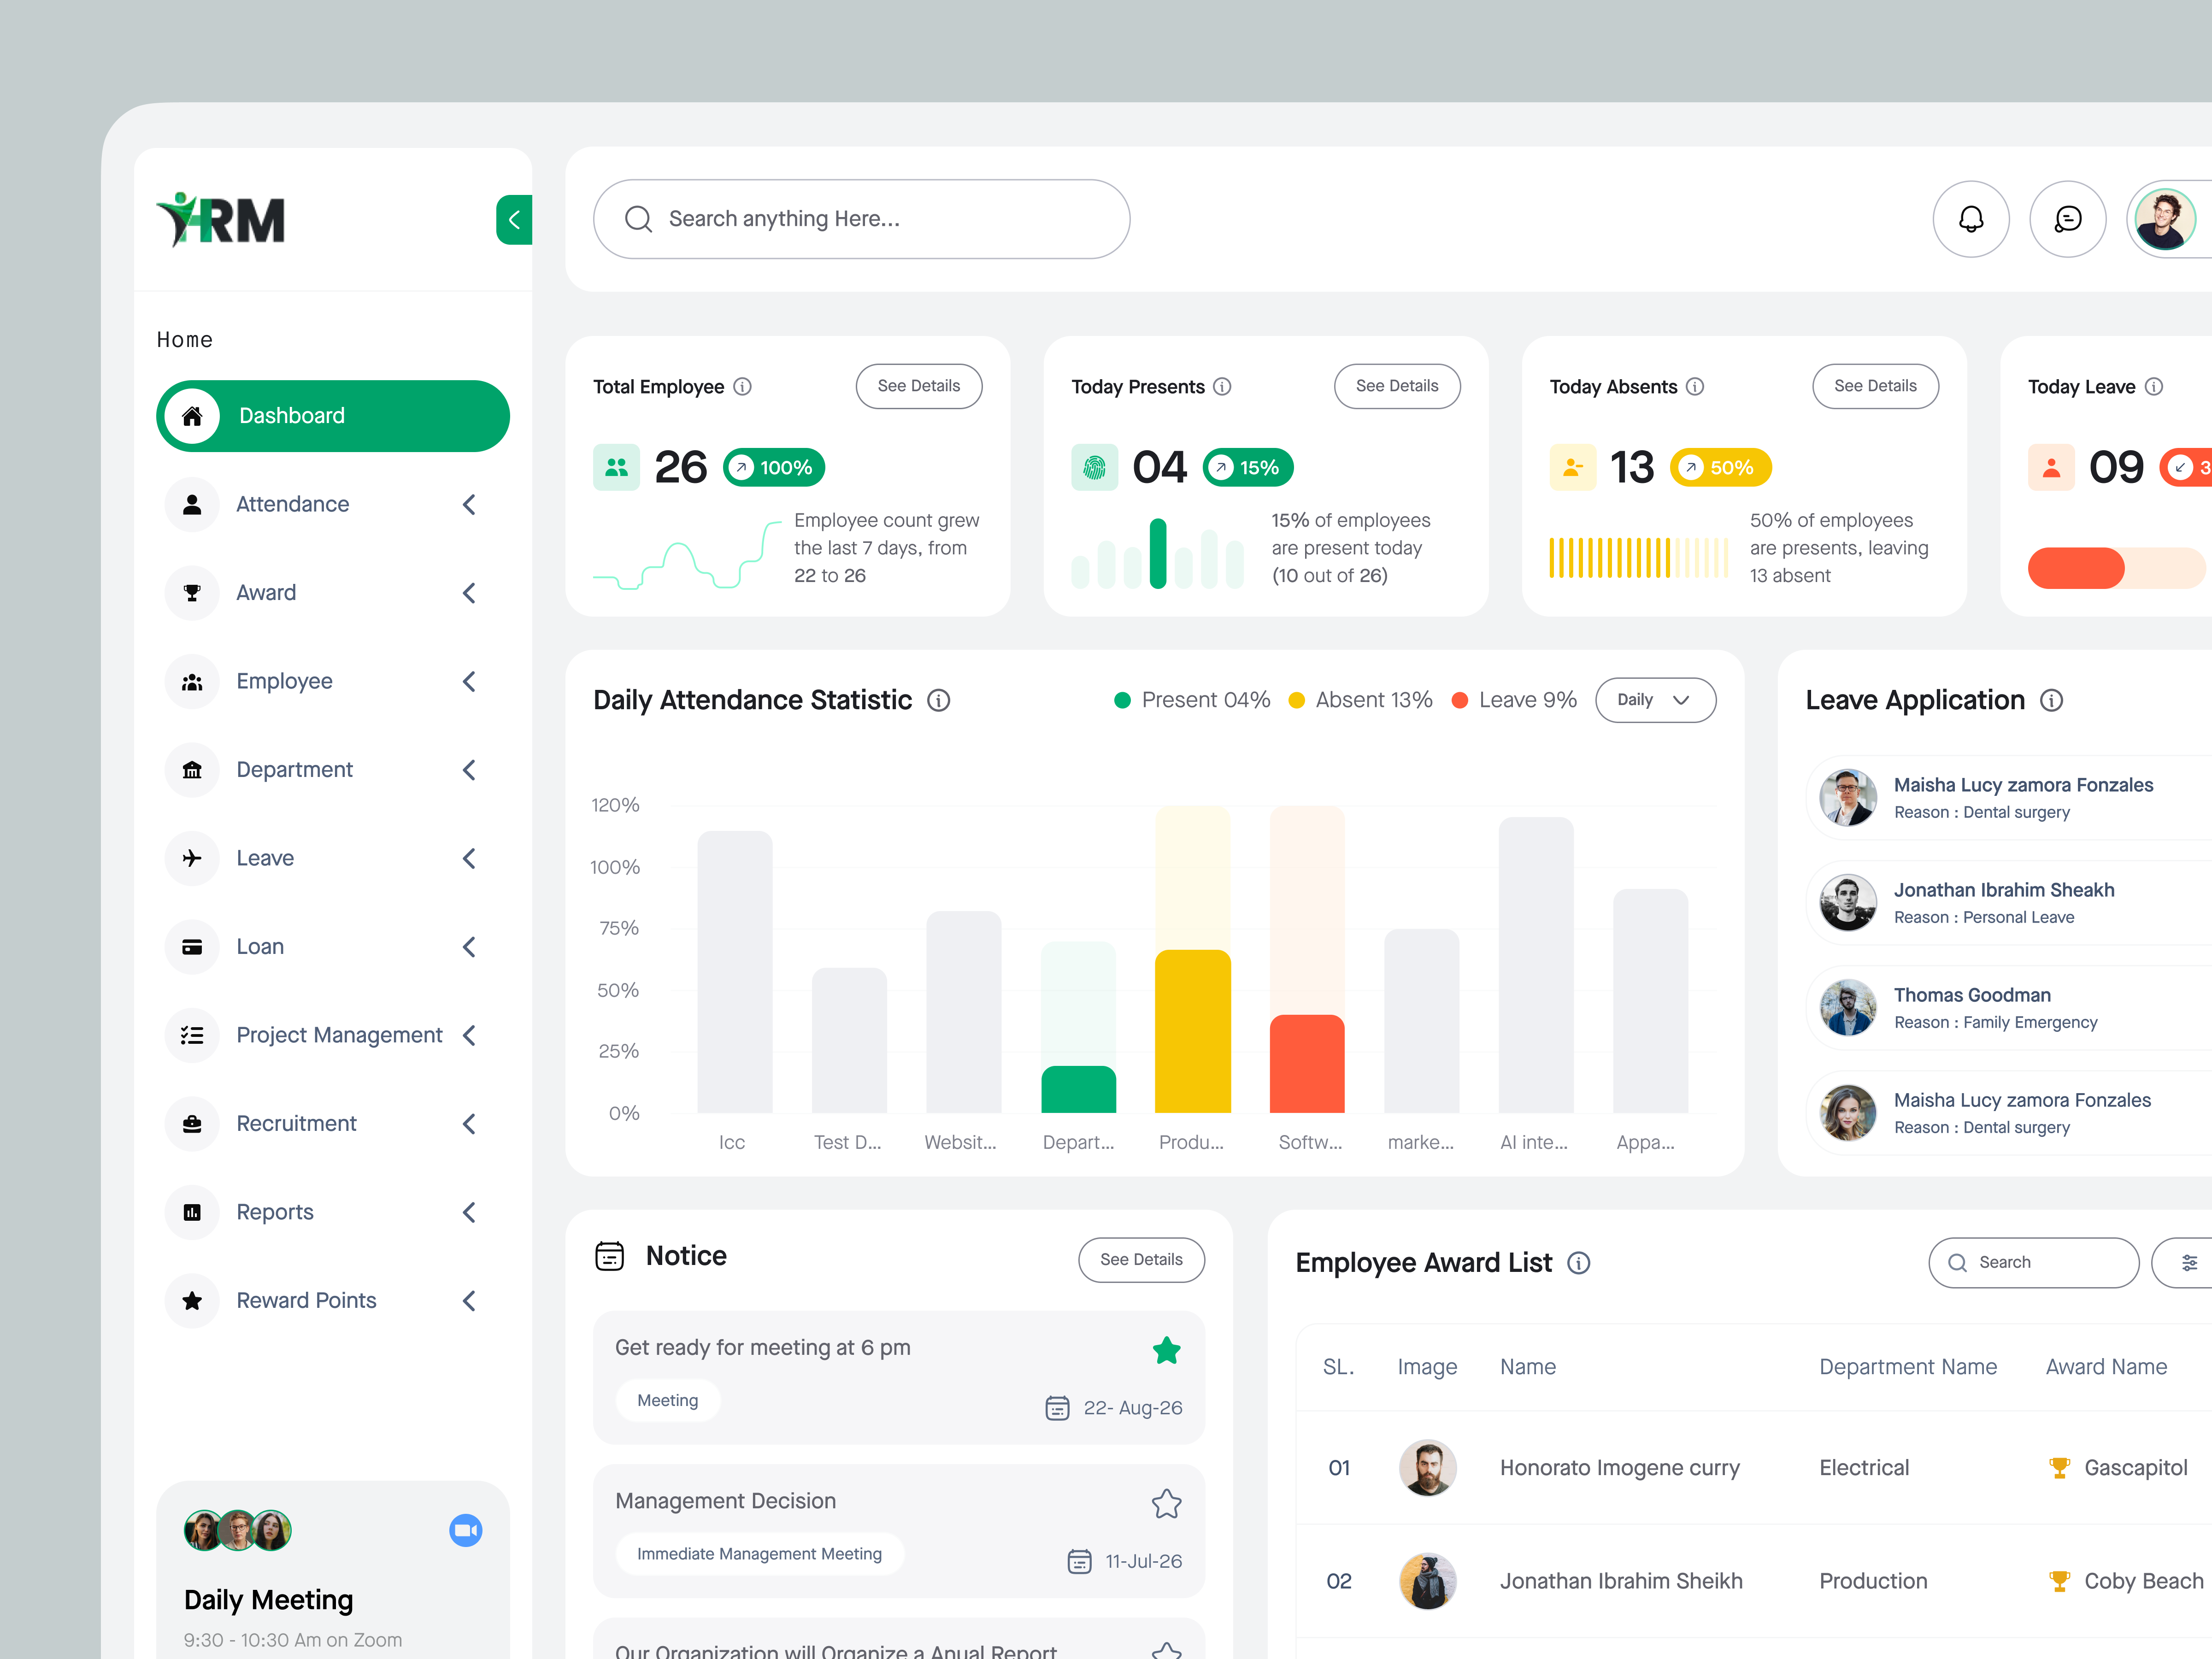Click the Loan card icon
Viewport: 2212px width, 1659px height.
click(x=192, y=947)
